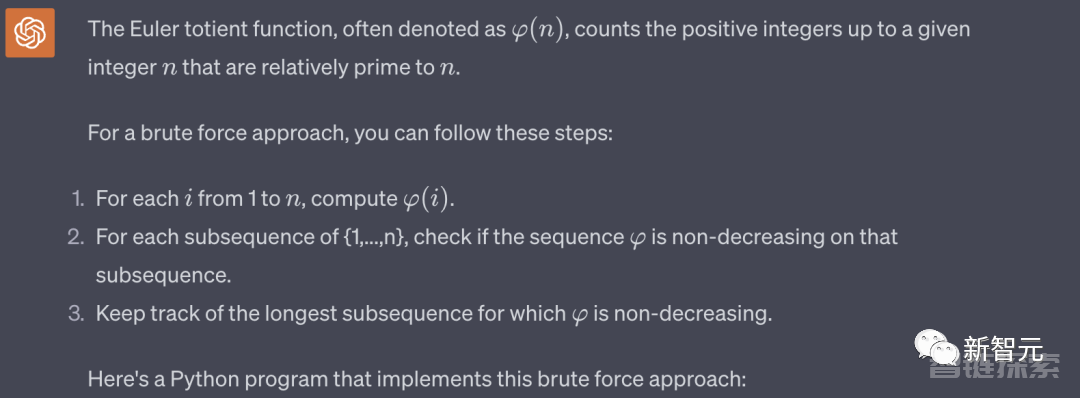Click the φ symbol in step three
Viewport: 1080px width, 398px height.
click(x=578, y=315)
